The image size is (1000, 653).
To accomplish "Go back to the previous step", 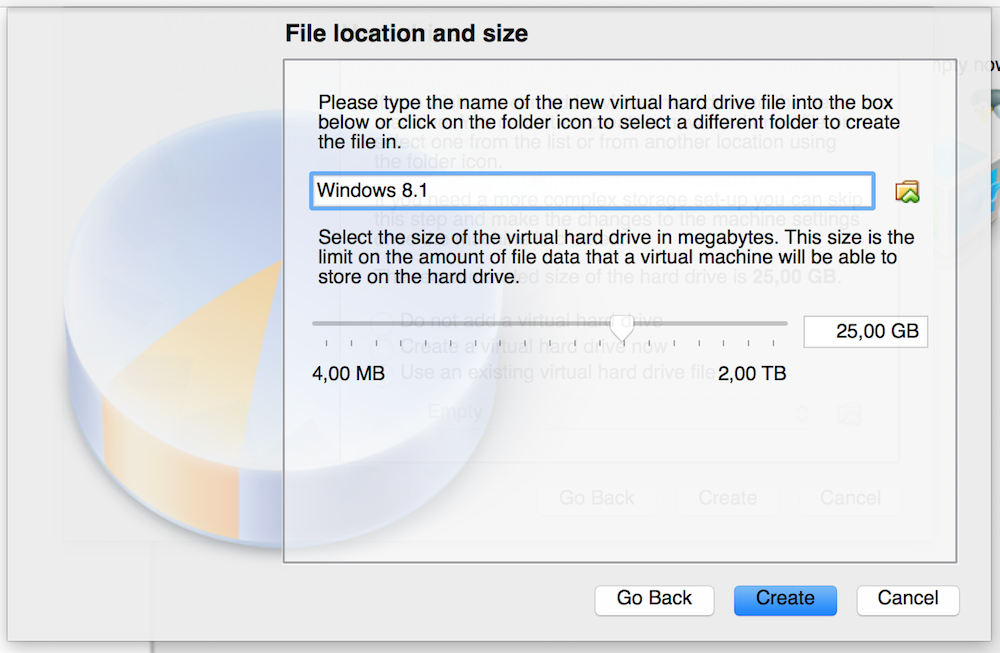I will click(654, 599).
